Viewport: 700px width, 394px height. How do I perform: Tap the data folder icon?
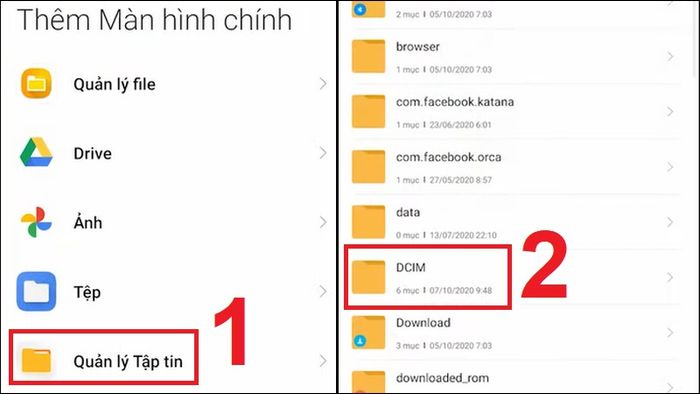[x=368, y=222]
